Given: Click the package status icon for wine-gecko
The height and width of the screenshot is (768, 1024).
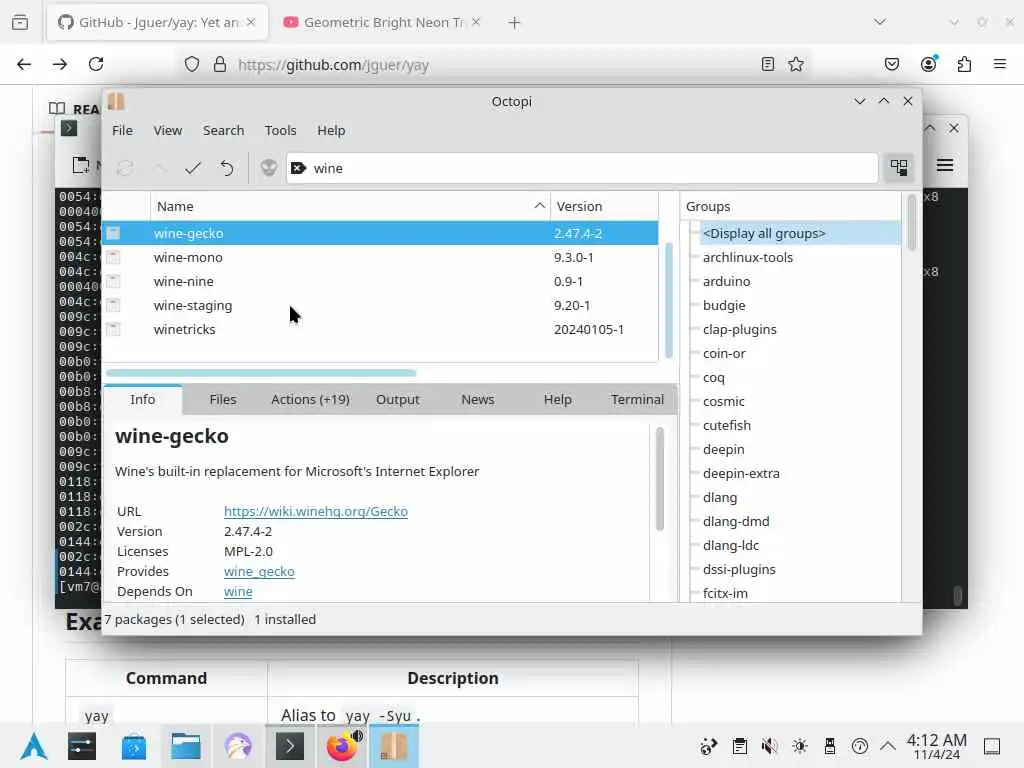Looking at the screenshot, I should point(113,233).
